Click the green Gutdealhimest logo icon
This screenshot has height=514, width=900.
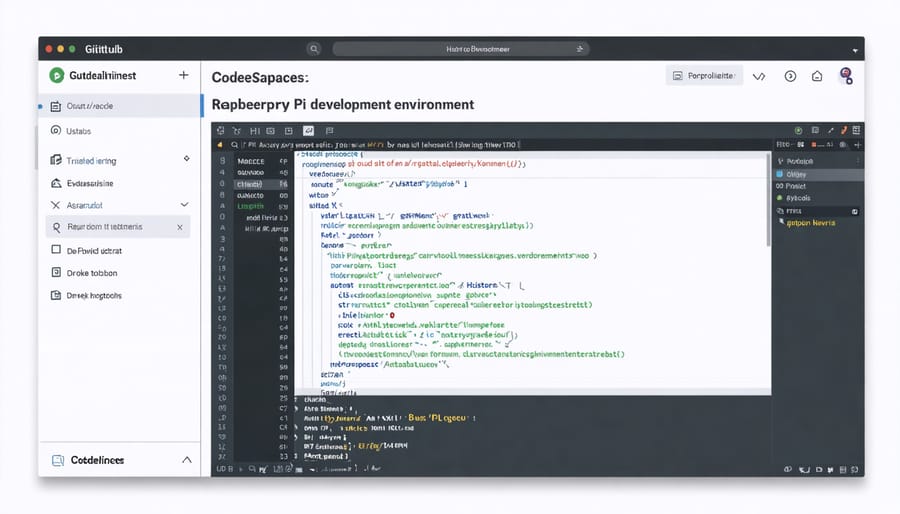coord(56,75)
